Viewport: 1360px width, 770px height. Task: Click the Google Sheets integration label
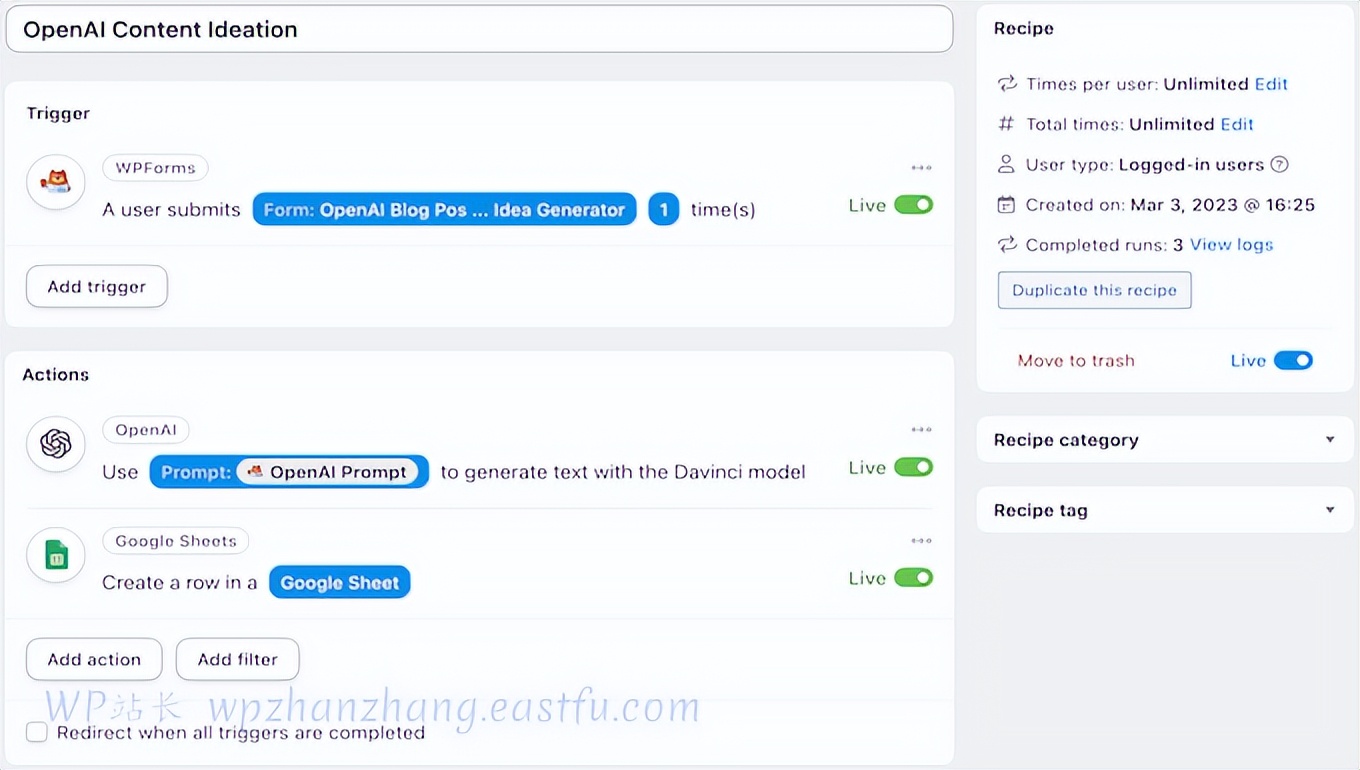(x=176, y=541)
